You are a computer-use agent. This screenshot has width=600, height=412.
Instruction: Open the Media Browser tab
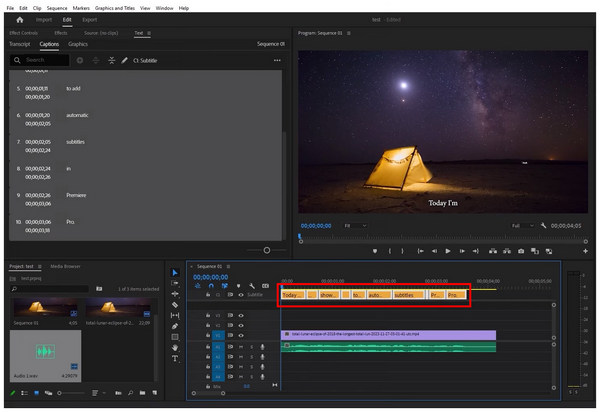click(x=65, y=266)
